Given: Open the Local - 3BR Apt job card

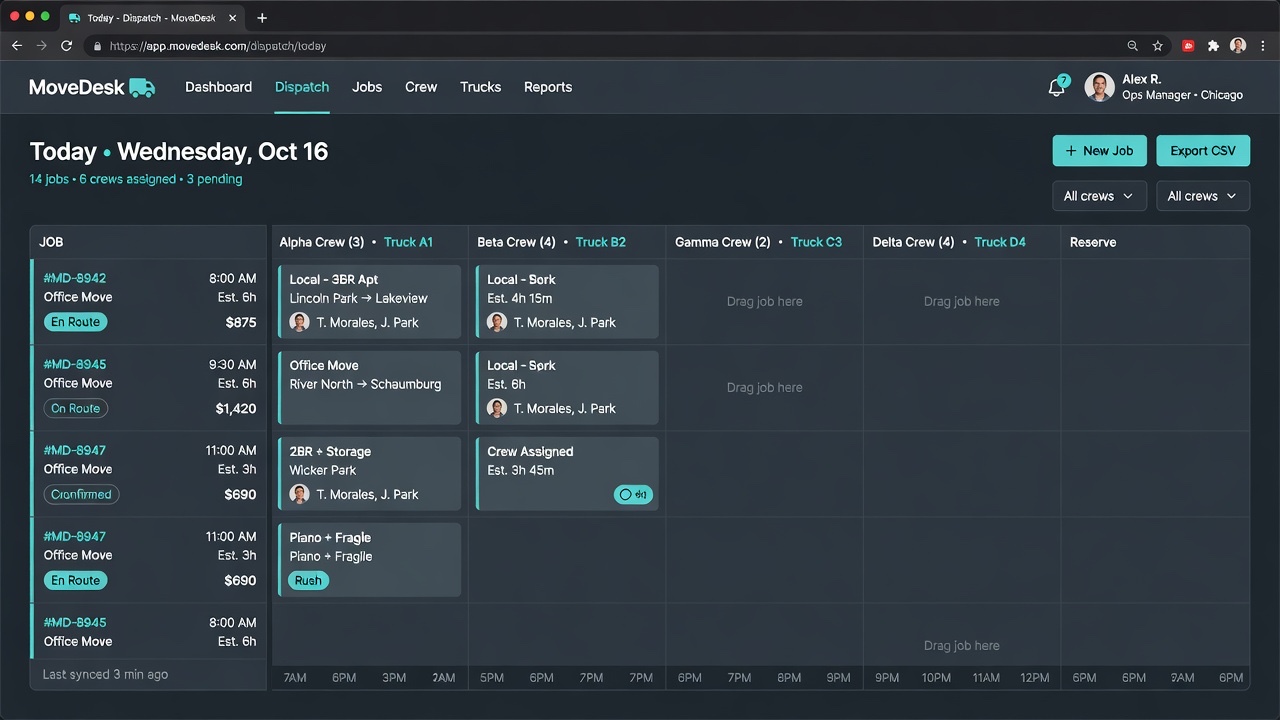Looking at the screenshot, I should click(370, 301).
